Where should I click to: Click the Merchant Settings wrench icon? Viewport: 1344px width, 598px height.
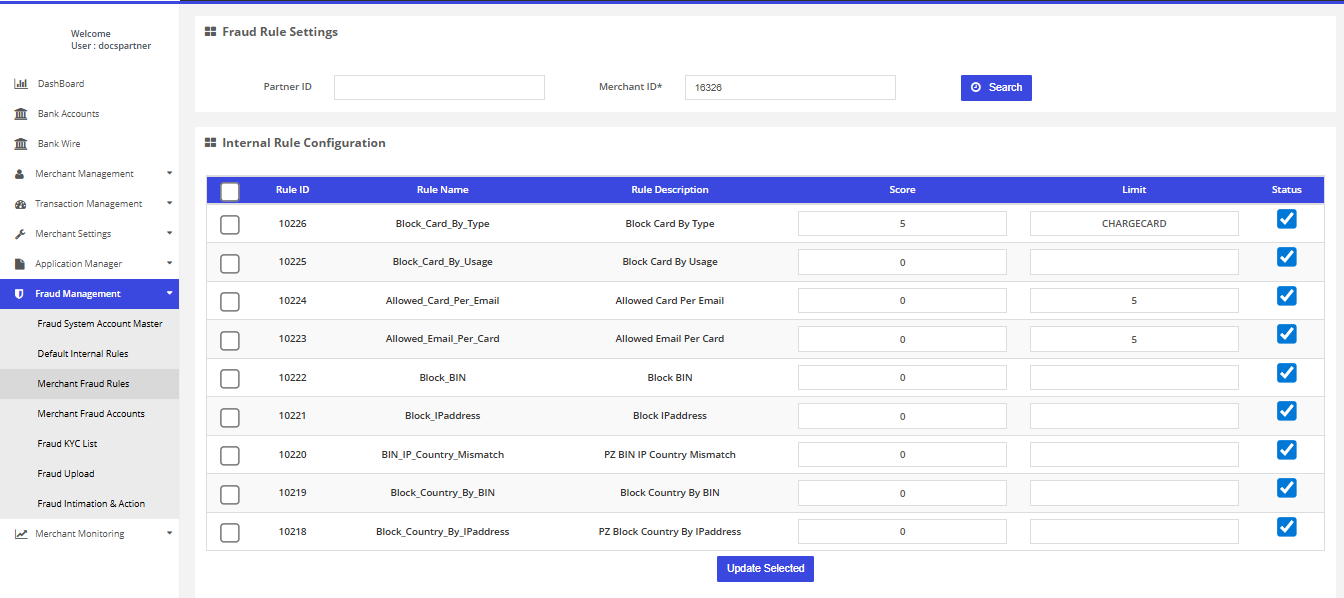[x=20, y=234]
